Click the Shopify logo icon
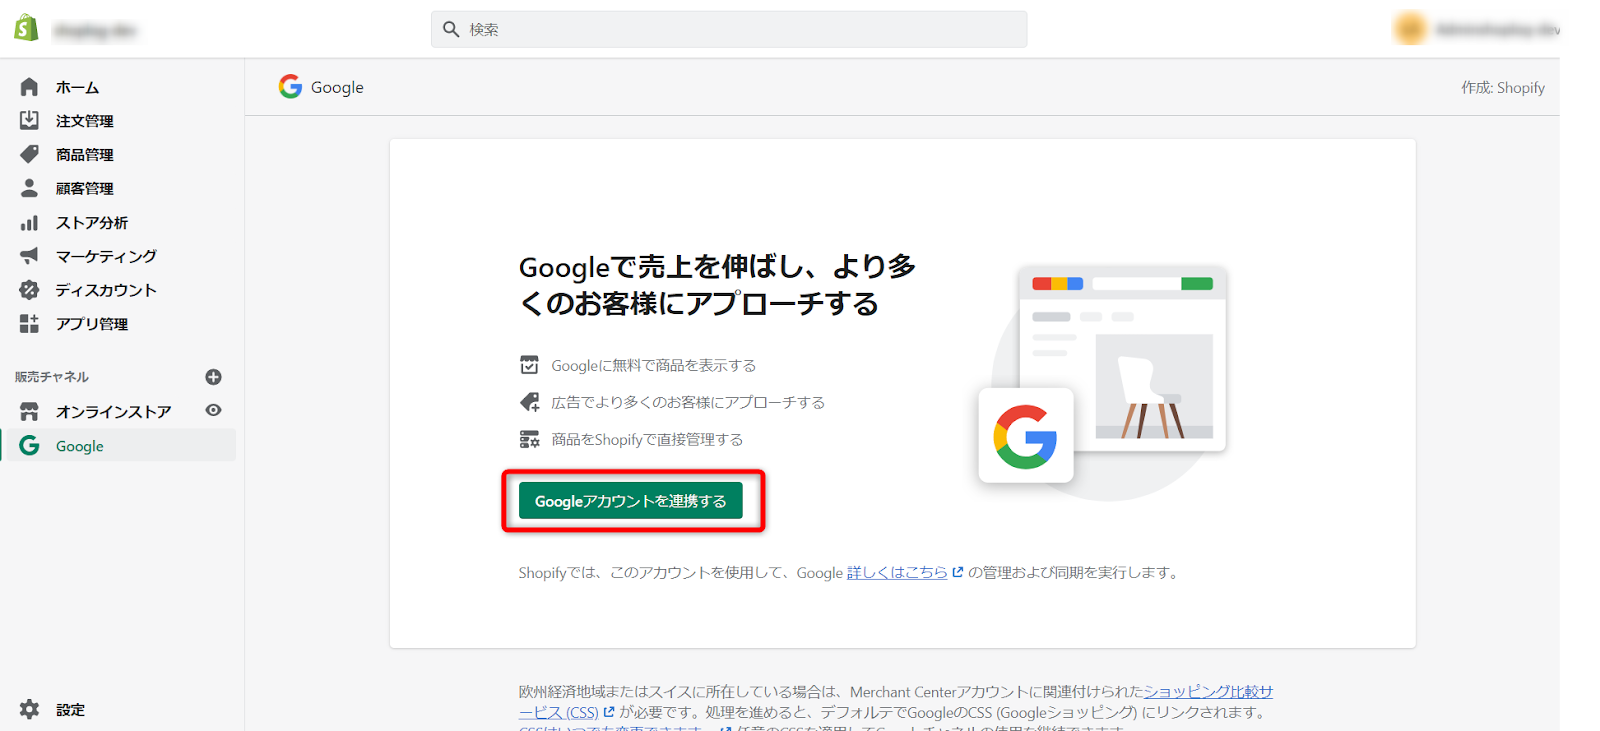The image size is (1600, 731). tap(27, 28)
